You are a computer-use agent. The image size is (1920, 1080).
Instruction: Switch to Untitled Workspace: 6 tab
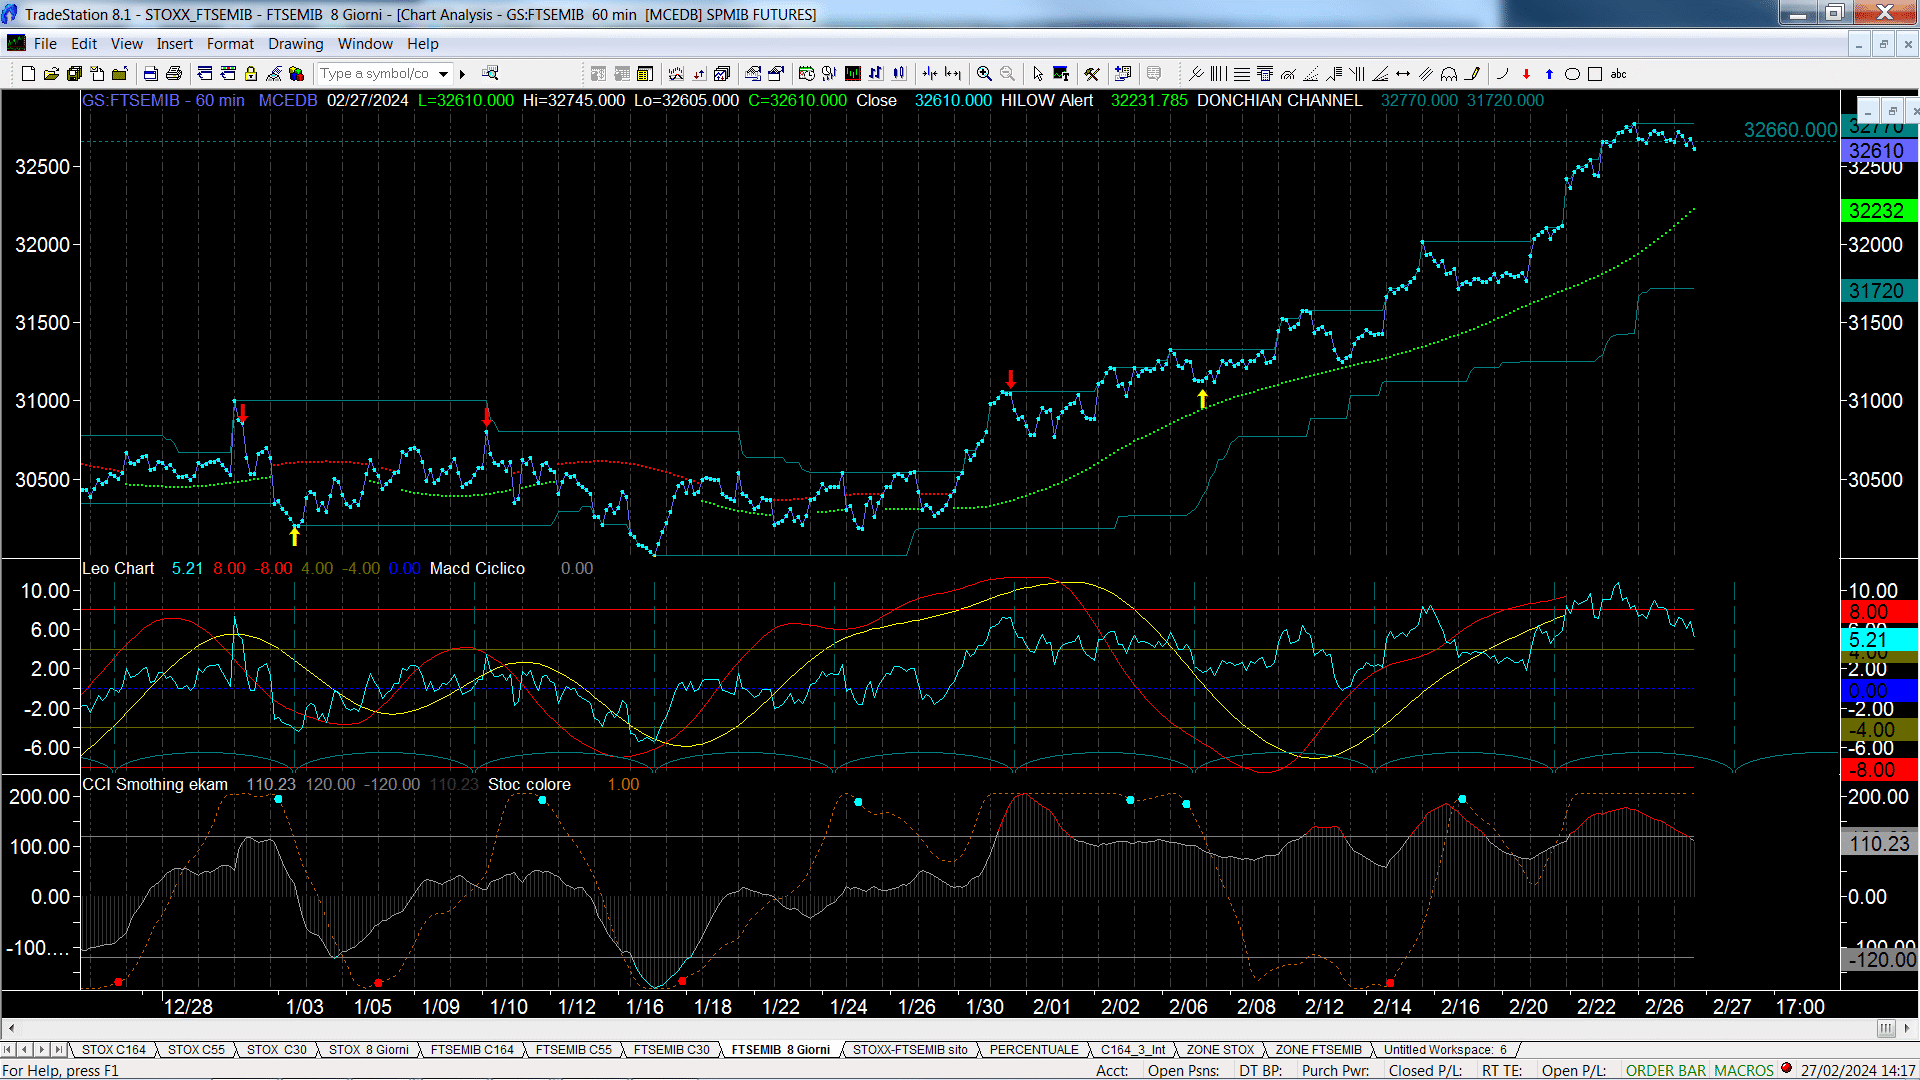(x=1445, y=1050)
